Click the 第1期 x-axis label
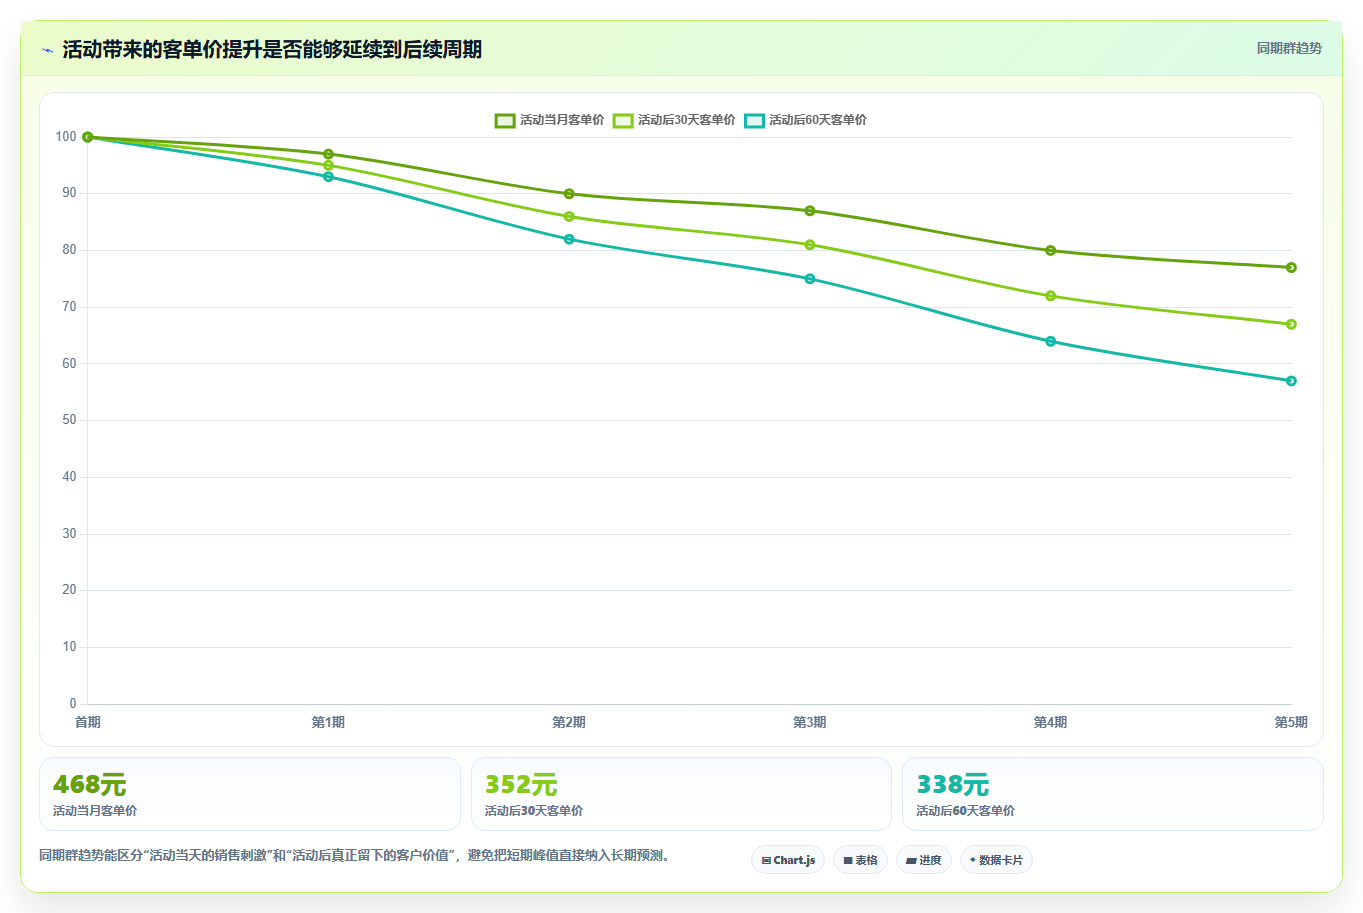 (328, 722)
